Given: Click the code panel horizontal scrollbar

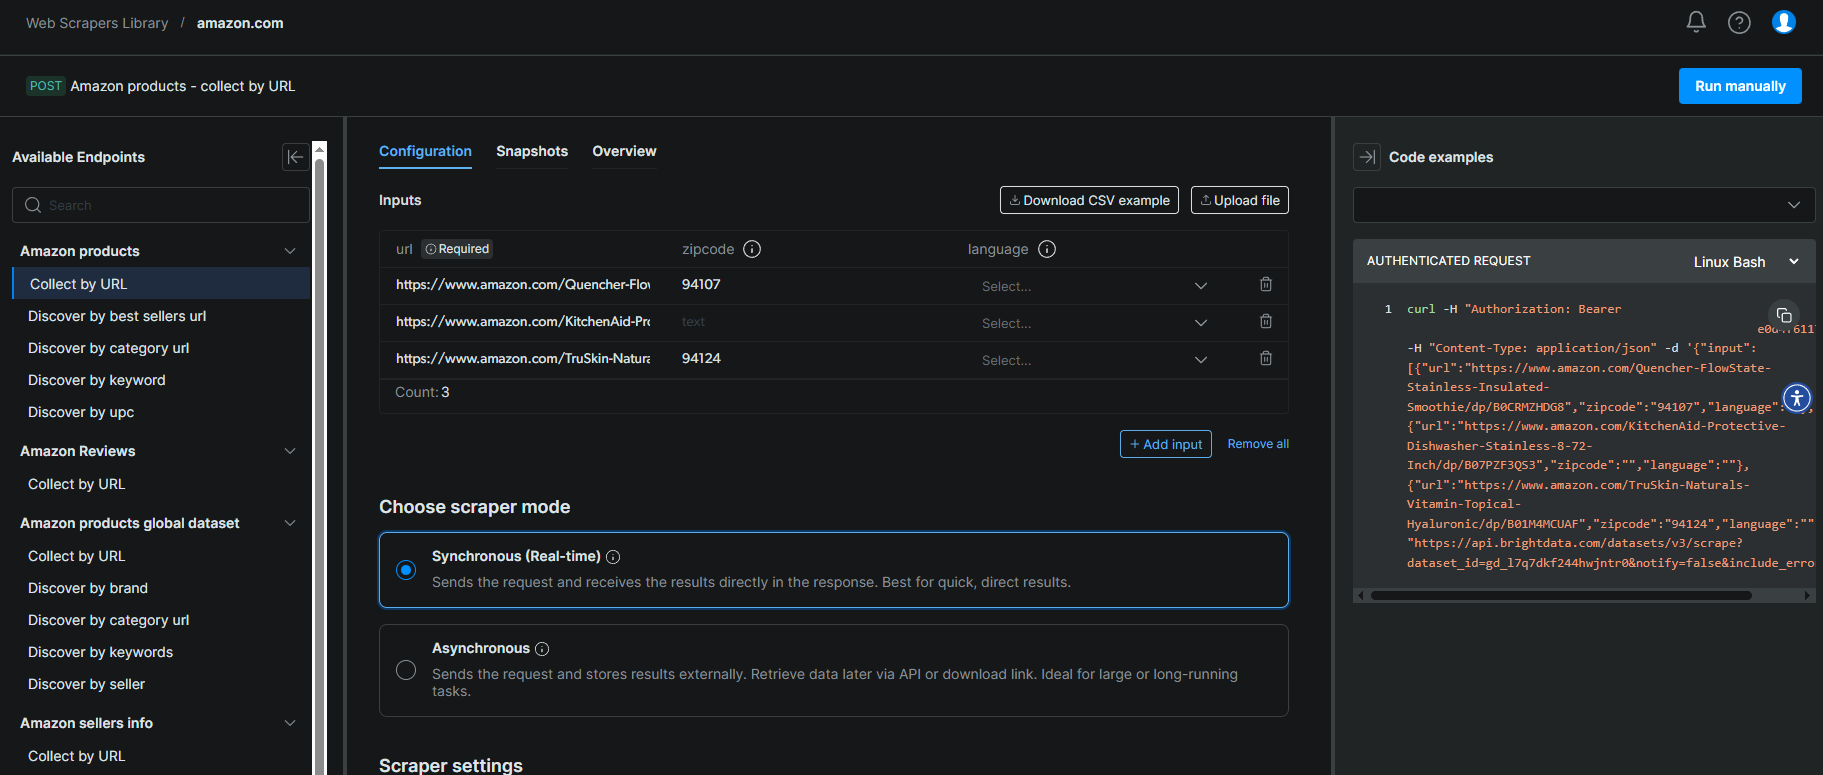Looking at the screenshot, I should [1561, 595].
